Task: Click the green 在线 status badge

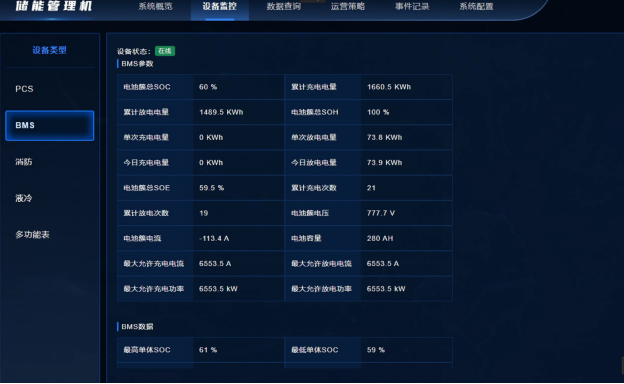Action: 165,51
